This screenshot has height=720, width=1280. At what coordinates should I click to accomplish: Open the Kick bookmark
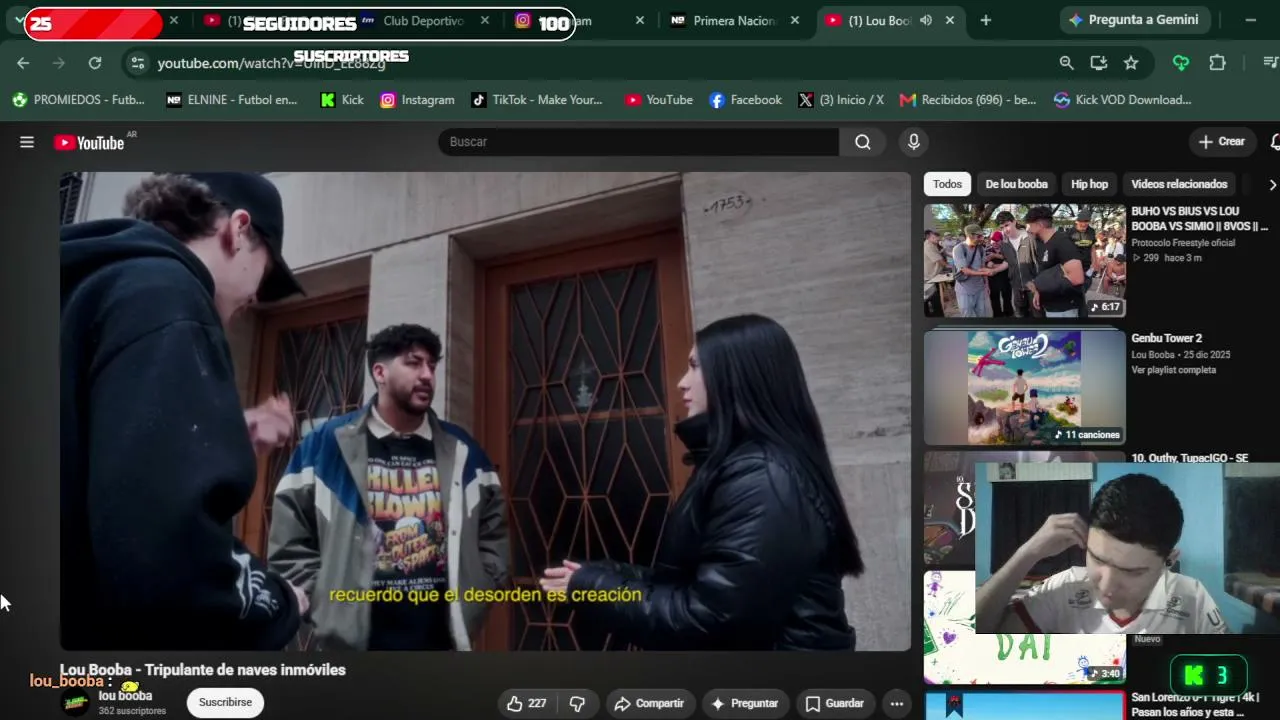[342, 100]
